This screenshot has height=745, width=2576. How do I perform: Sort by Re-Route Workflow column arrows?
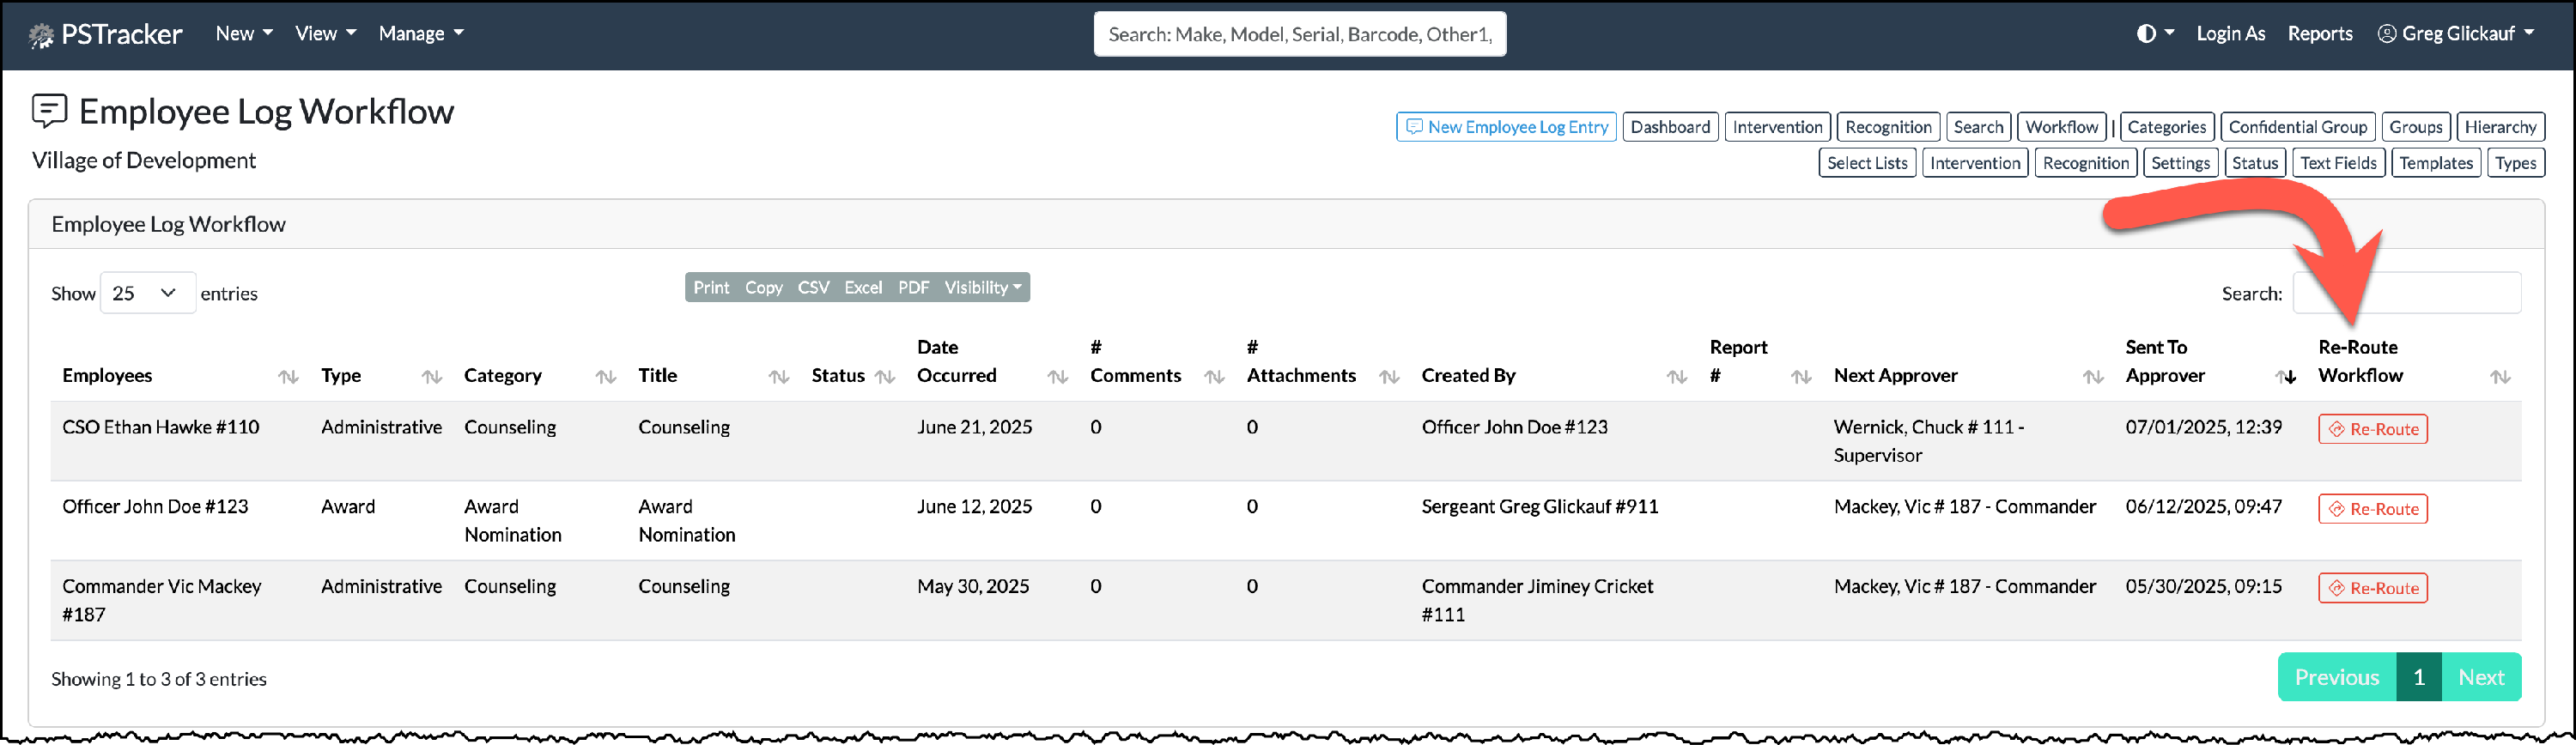(x=2500, y=377)
